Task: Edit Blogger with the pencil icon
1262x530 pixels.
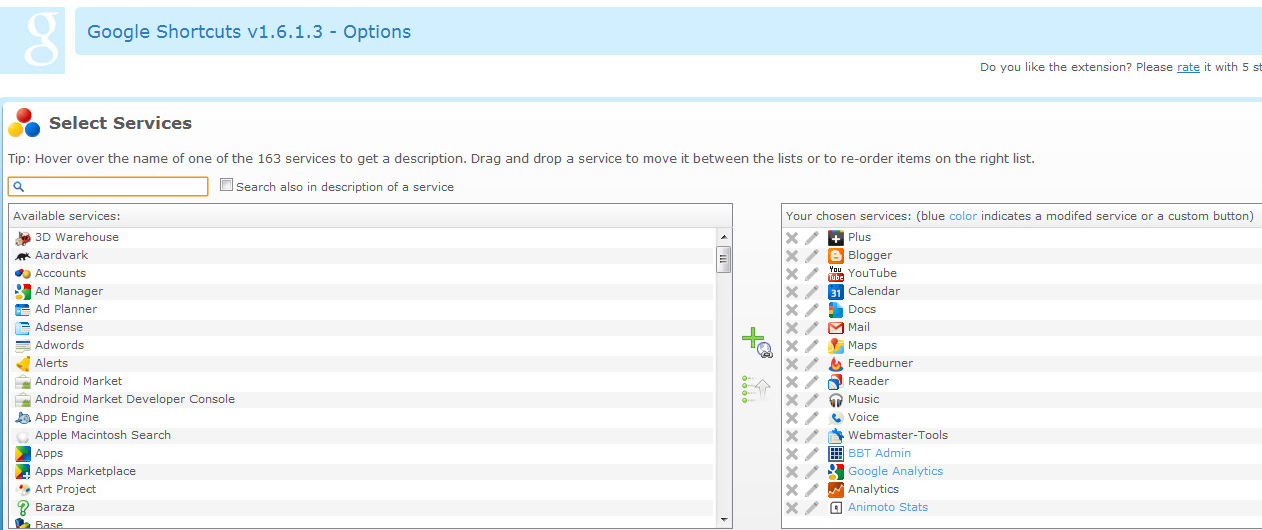Action: [812, 256]
